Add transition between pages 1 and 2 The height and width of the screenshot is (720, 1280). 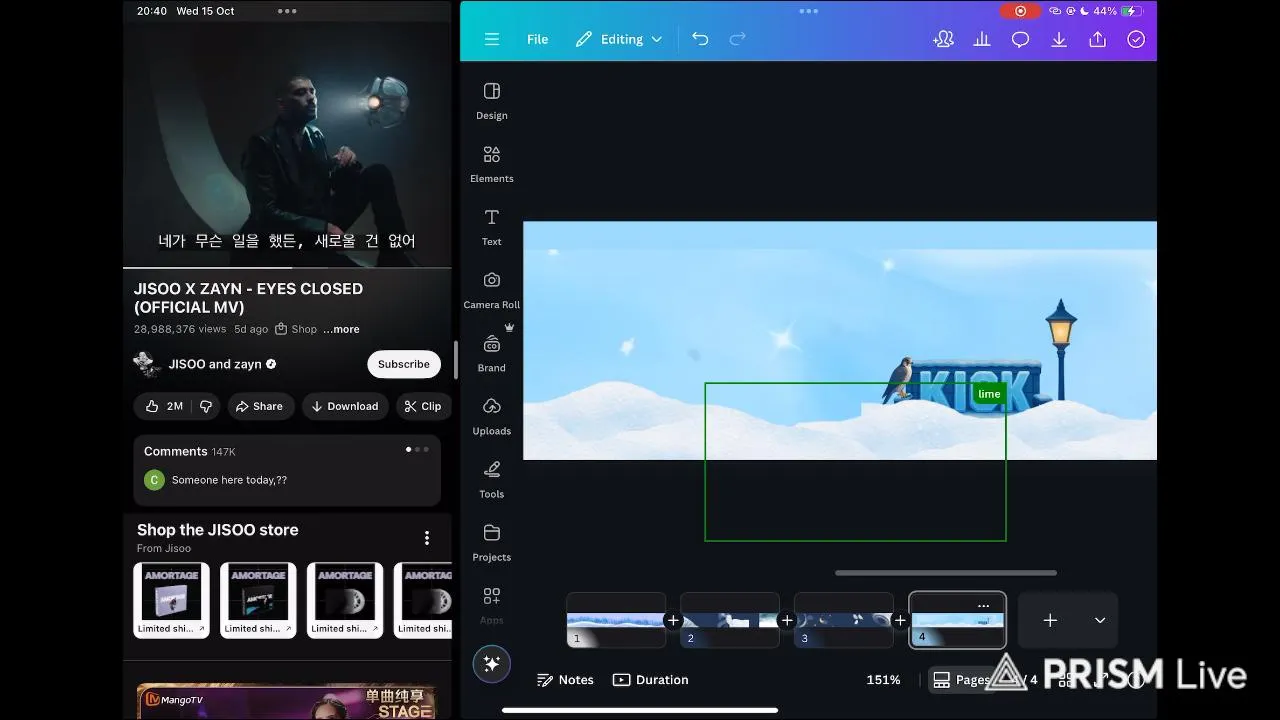coord(673,620)
